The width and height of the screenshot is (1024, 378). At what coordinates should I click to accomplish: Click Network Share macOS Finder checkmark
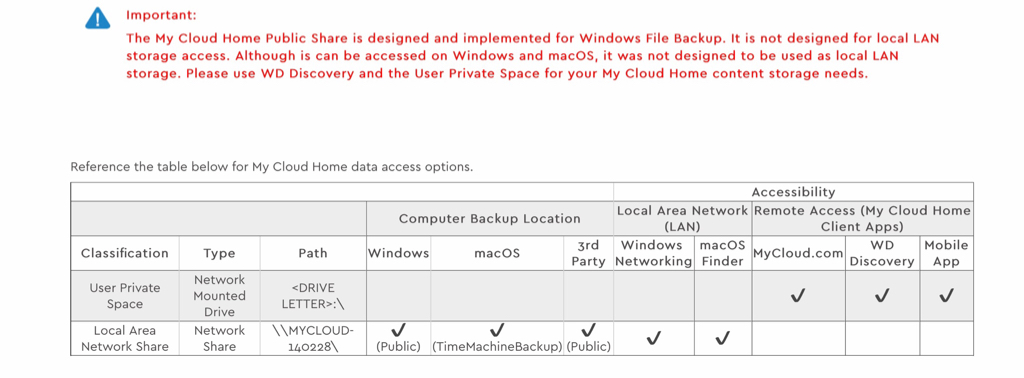click(x=723, y=339)
